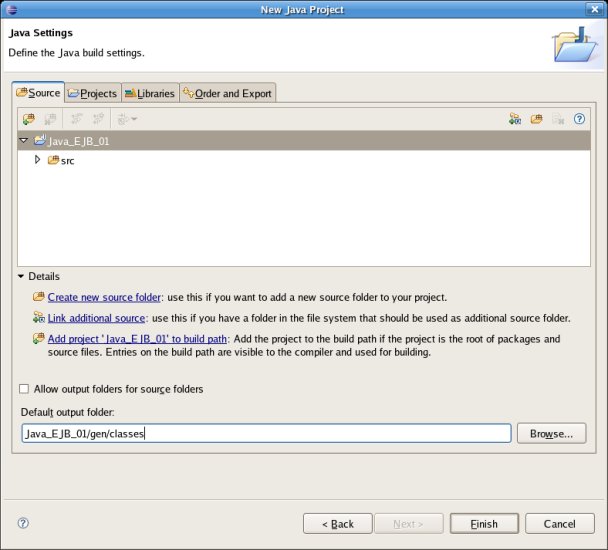Open the Libraries tab
This screenshot has width=608, height=550.
149,93
